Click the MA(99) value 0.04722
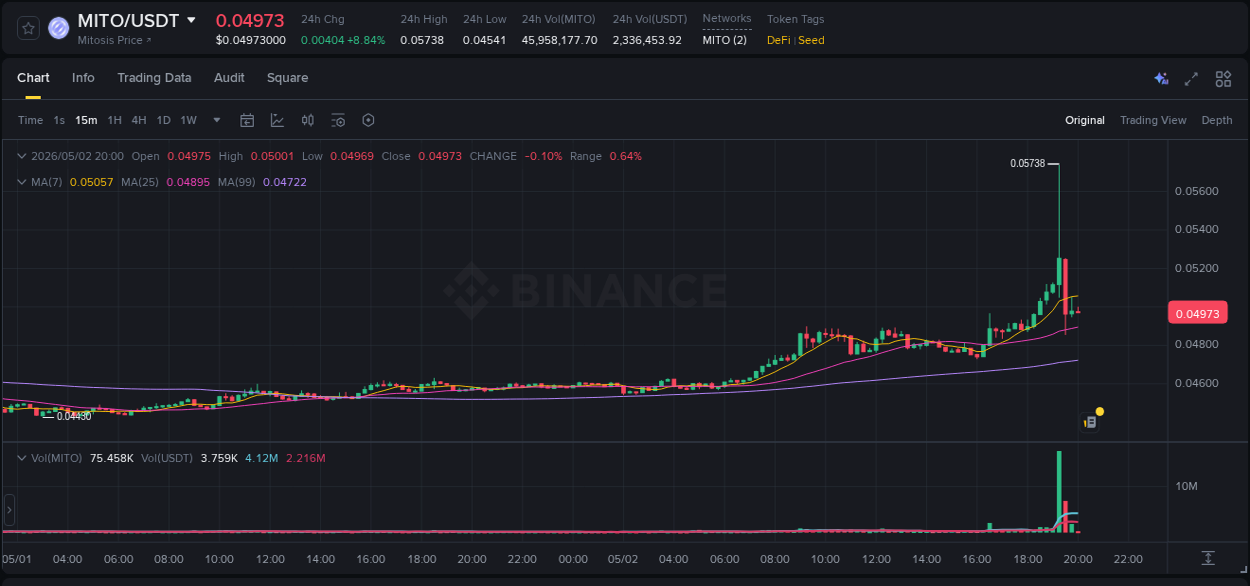The image size is (1250, 586). coord(285,182)
